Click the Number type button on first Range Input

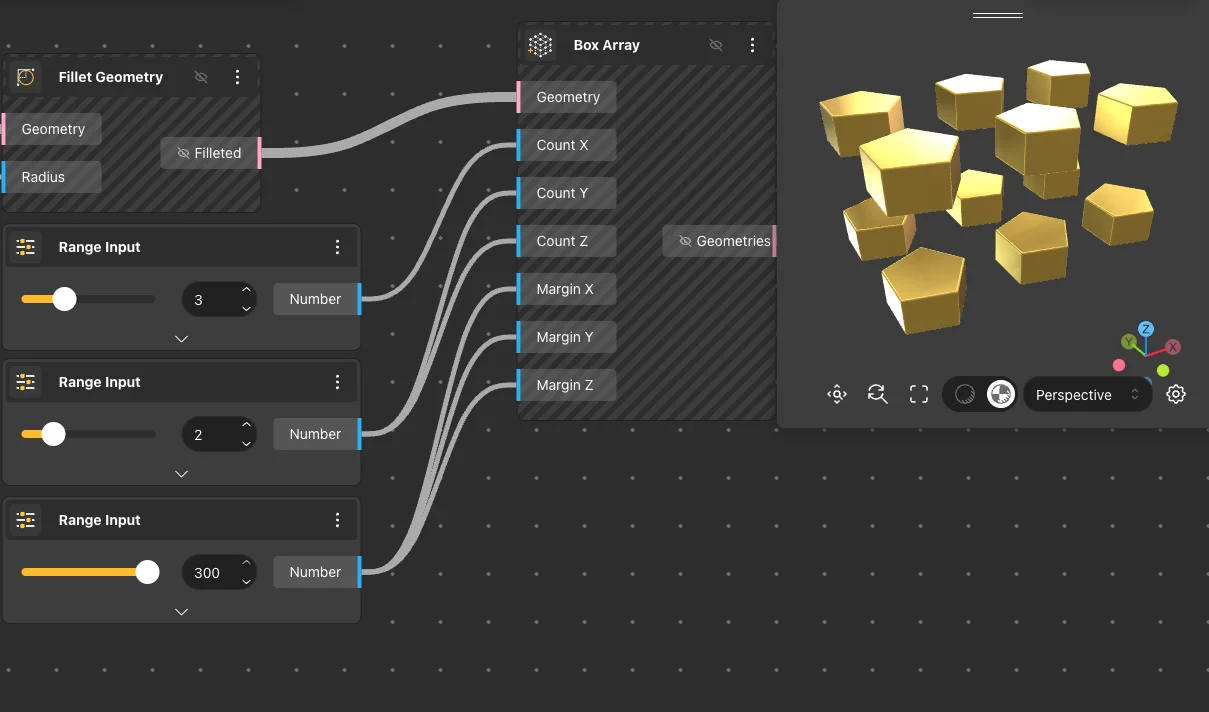coord(315,298)
